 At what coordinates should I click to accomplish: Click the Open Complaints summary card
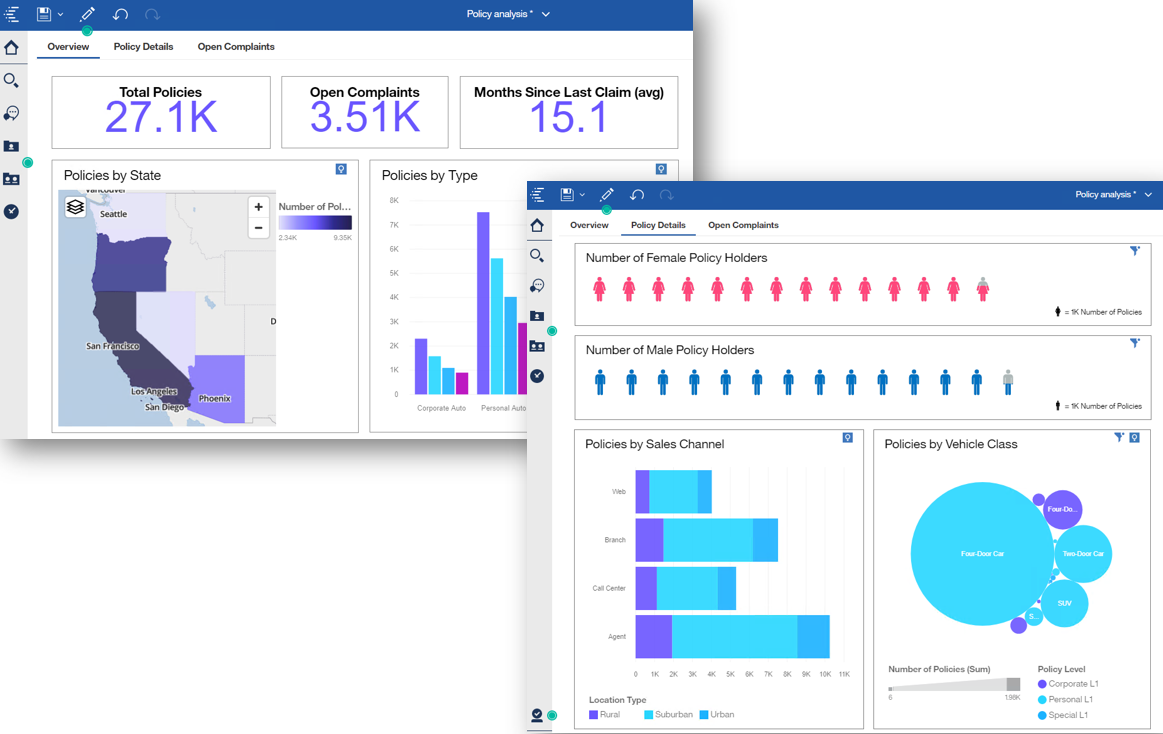364,112
